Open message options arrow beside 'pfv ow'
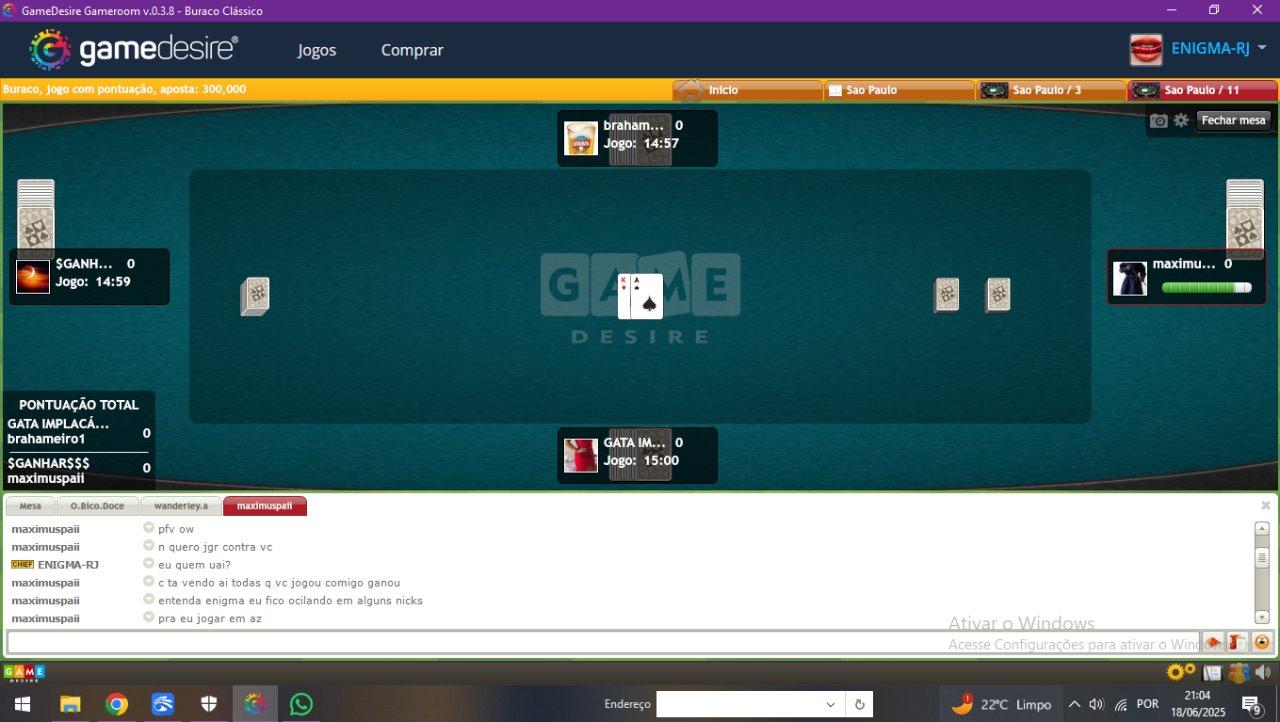 (x=148, y=529)
